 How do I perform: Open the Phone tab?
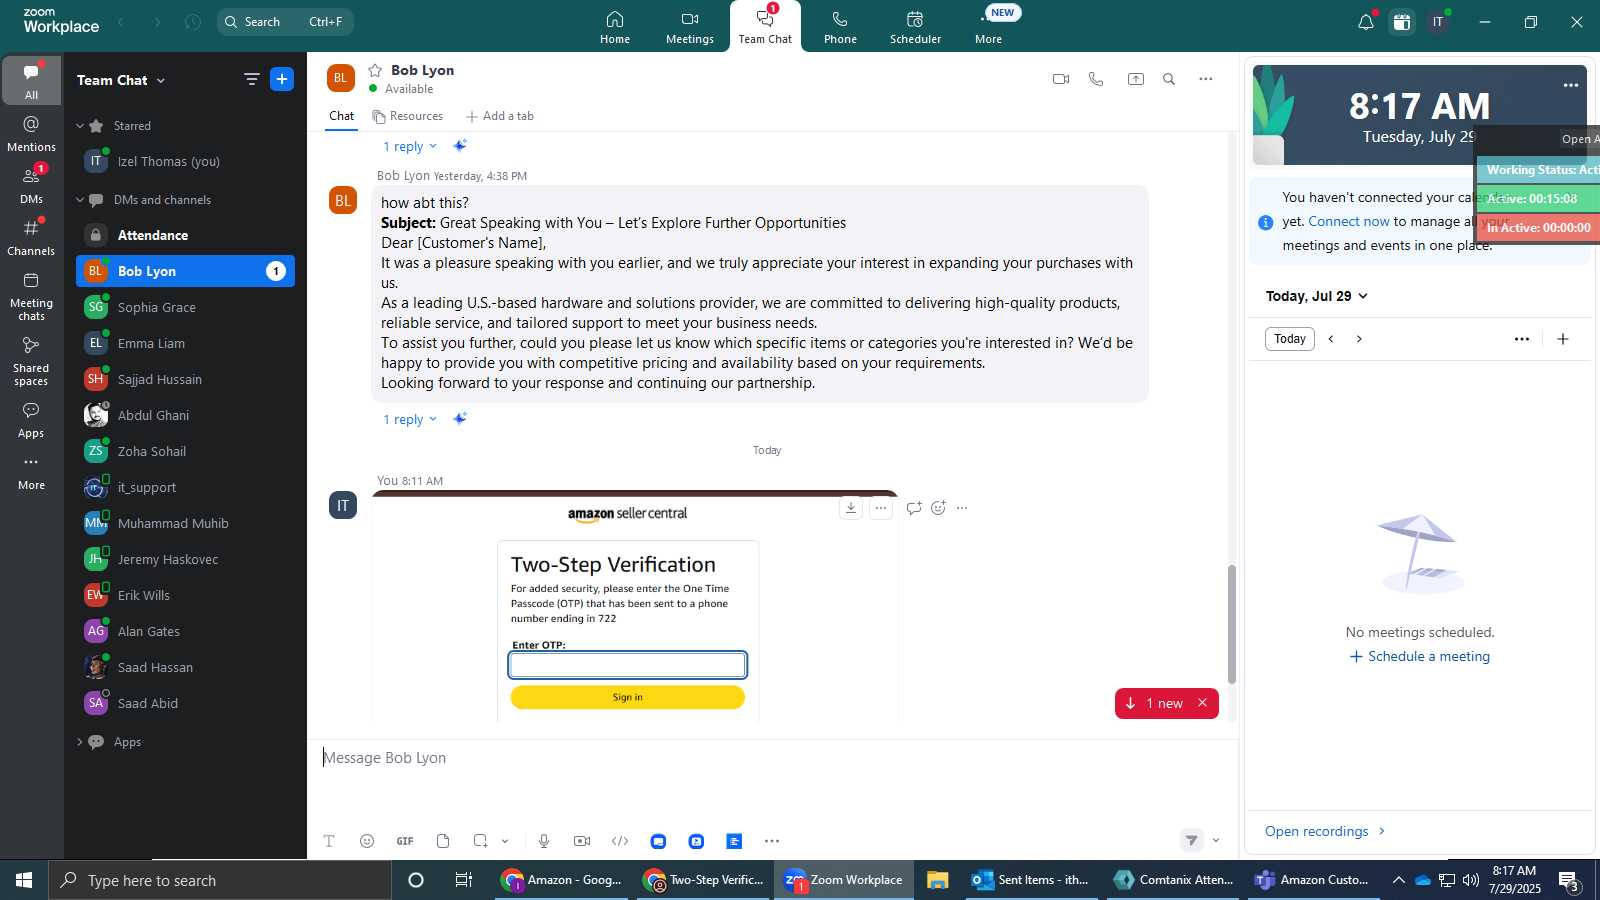[x=840, y=27]
